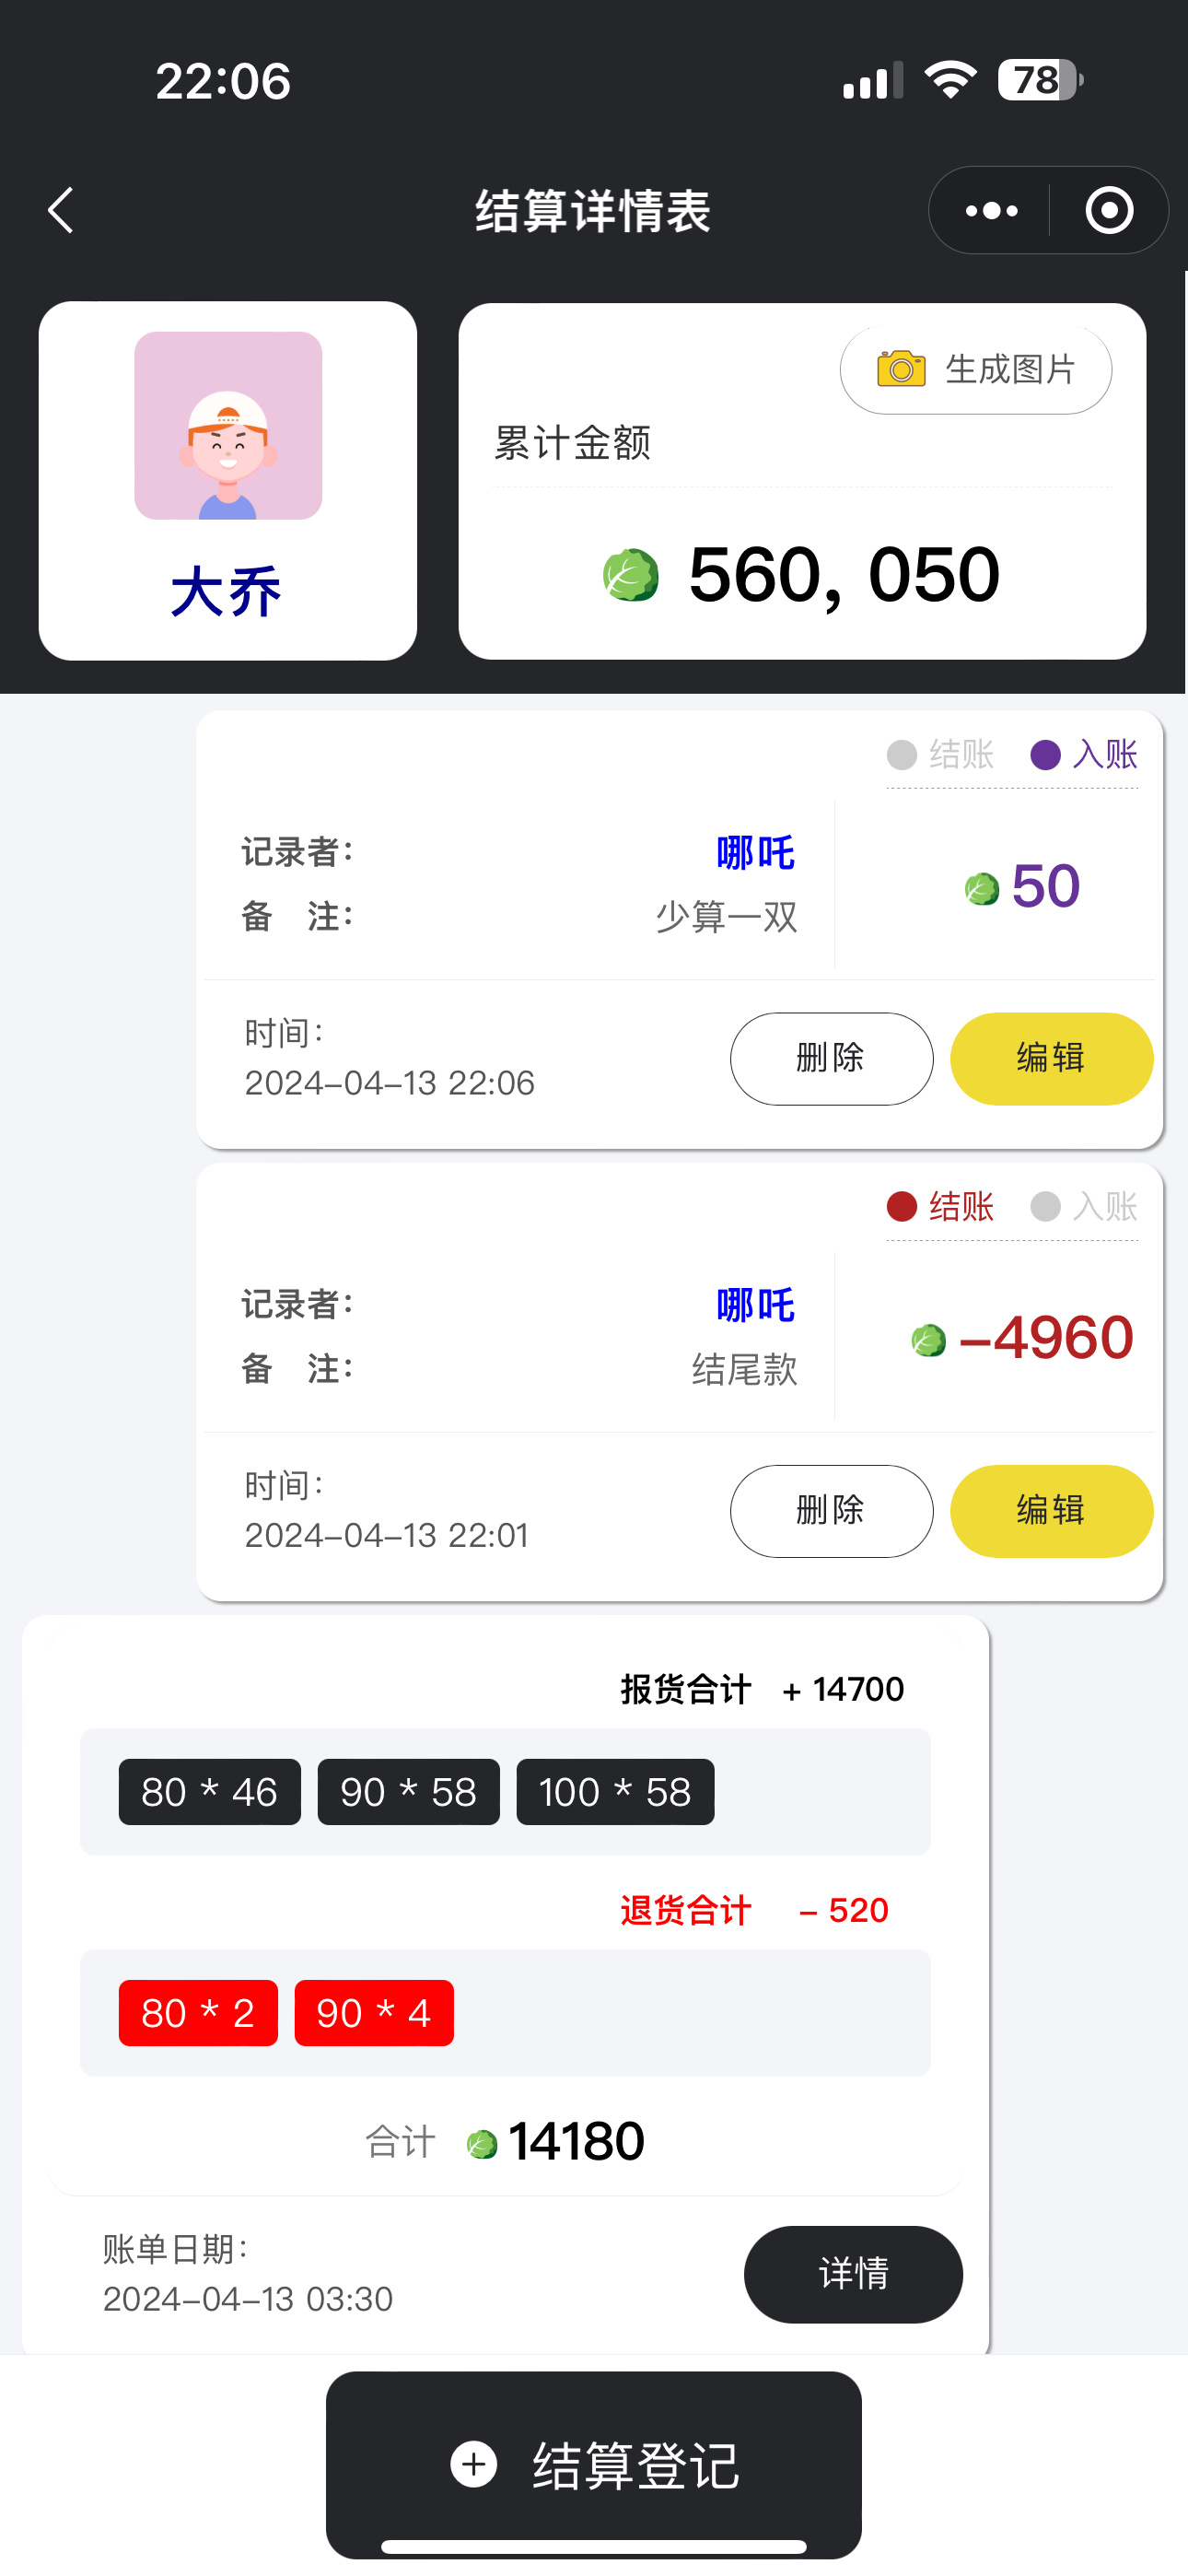This screenshot has height=2576, width=1188.
Task: Tap the camera icon for 生成图片
Action: point(901,369)
